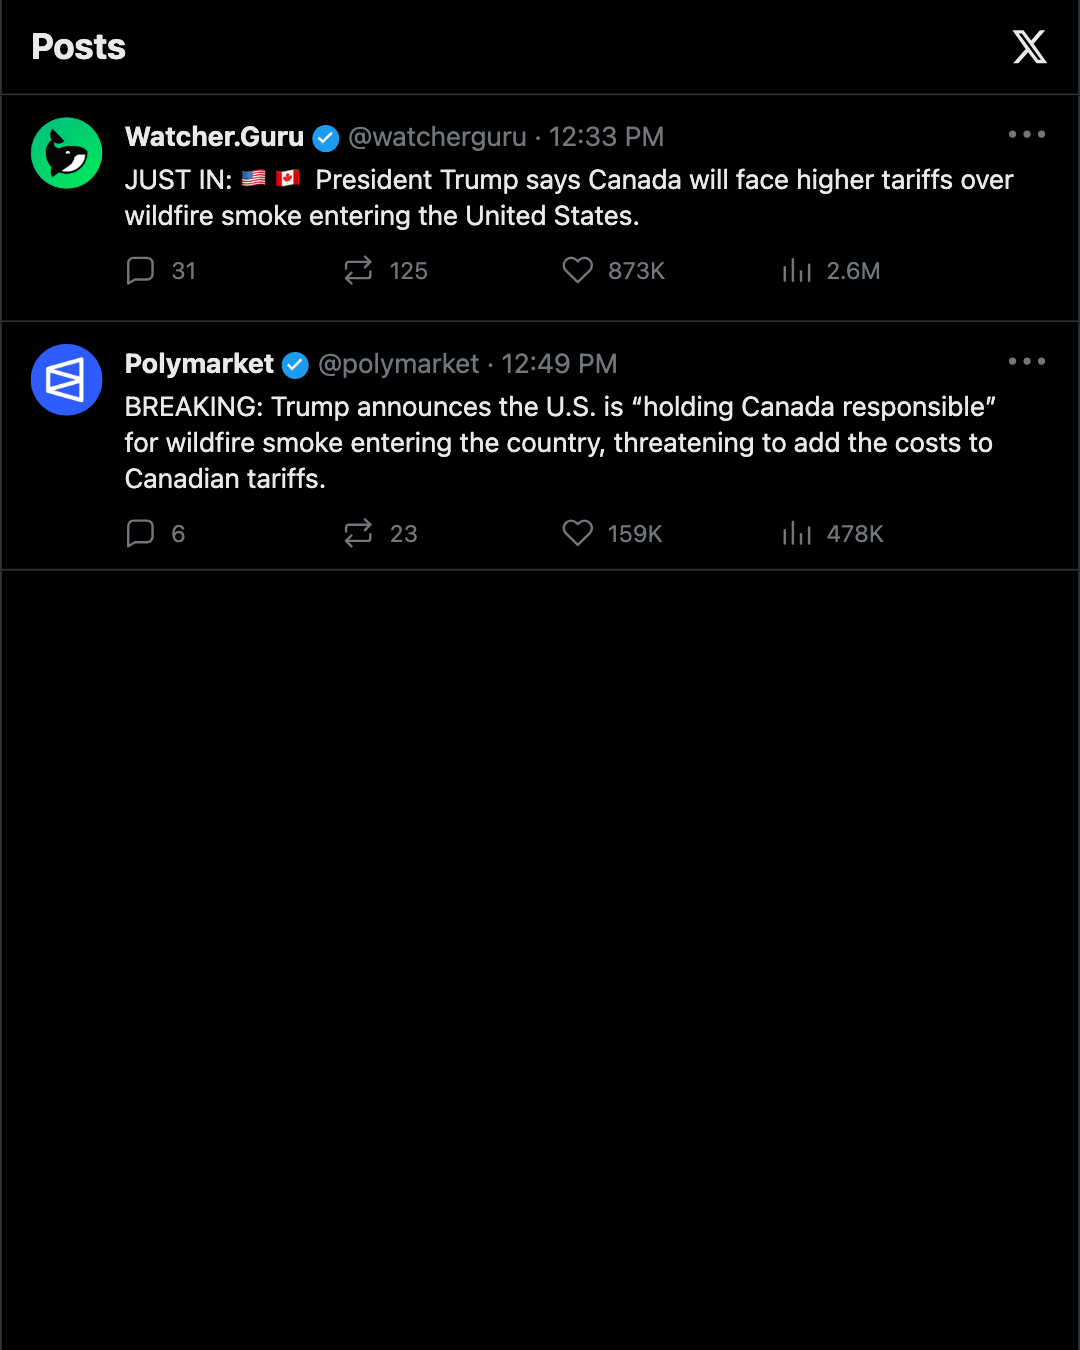The image size is (1080, 1350).
Task: Open Polymarket profile avatar
Action: click(67, 380)
